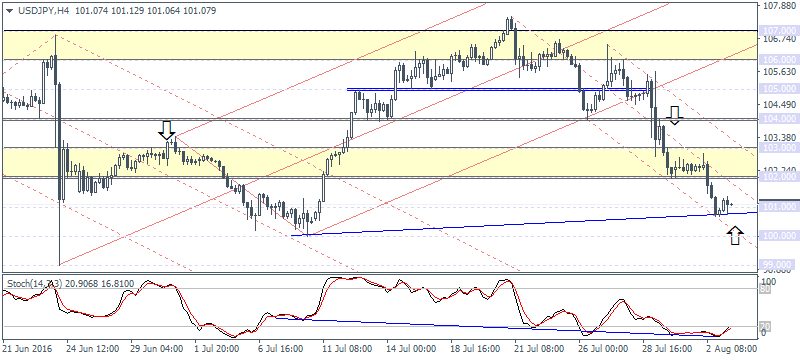Click the open price 101.074 value
Screen dimensions: 800x360
(92, 10)
